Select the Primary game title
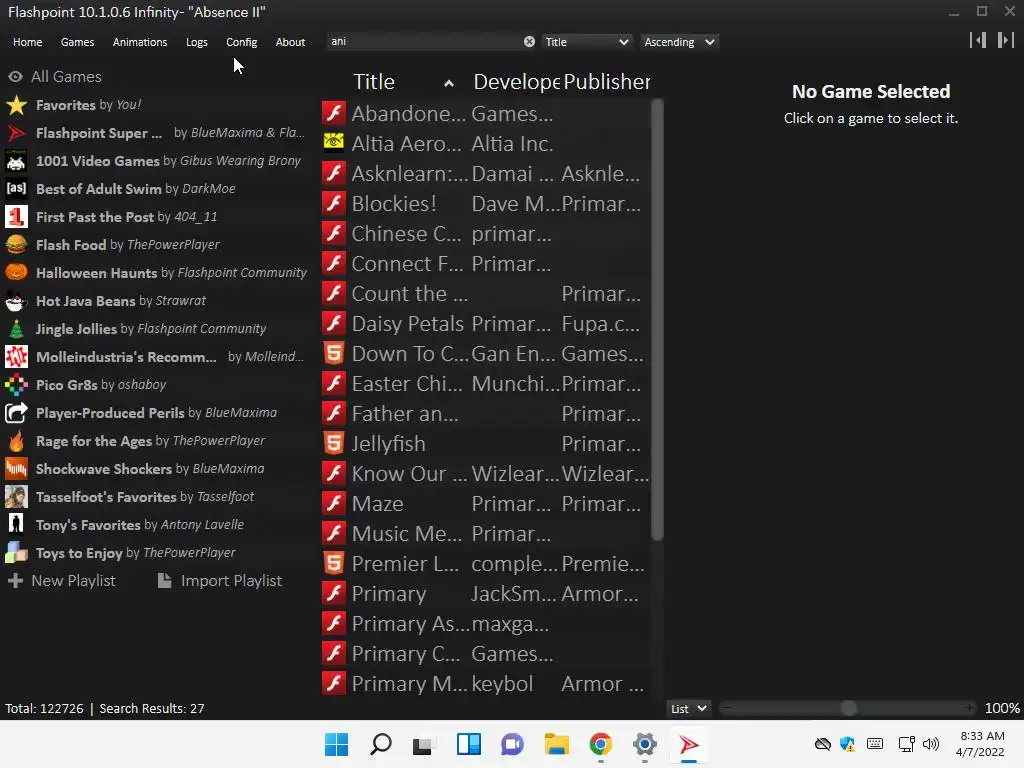The height and width of the screenshot is (768, 1024). [x=389, y=594]
